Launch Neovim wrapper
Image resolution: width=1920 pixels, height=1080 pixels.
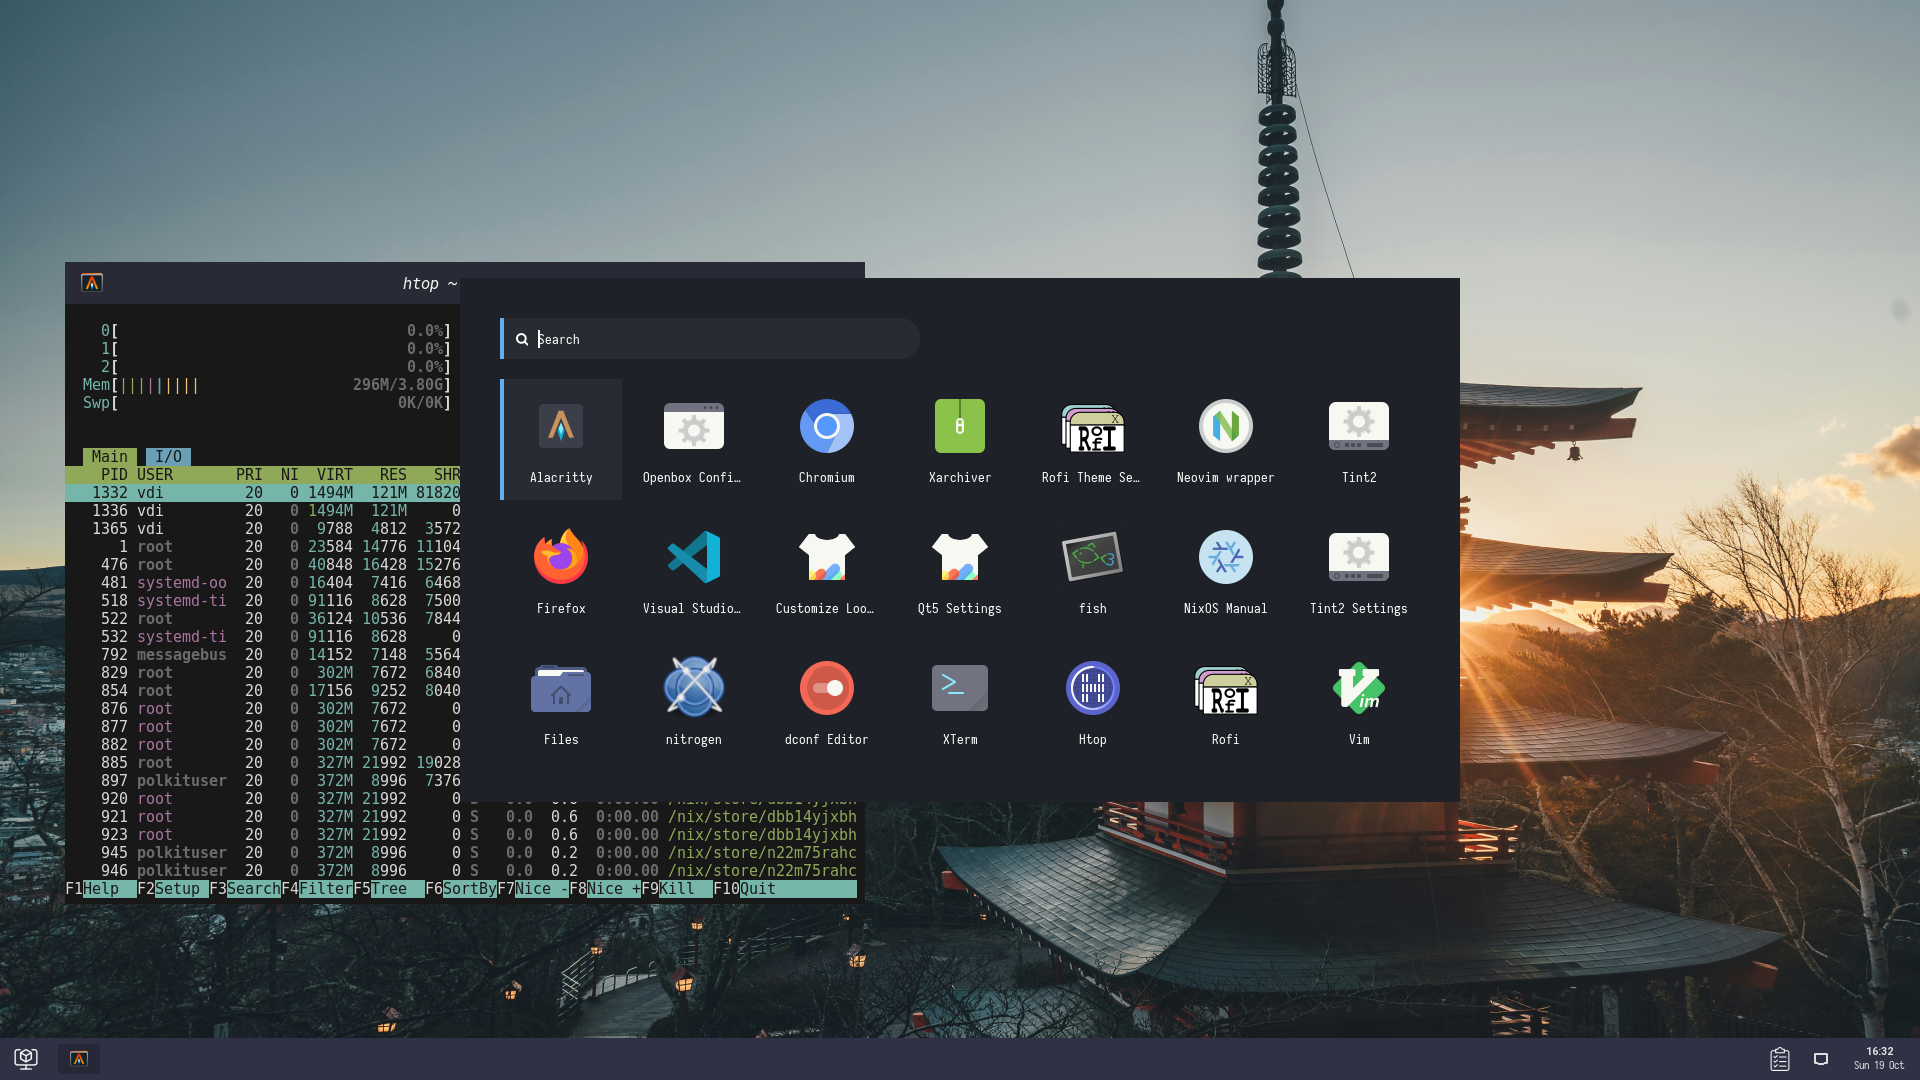coord(1225,440)
